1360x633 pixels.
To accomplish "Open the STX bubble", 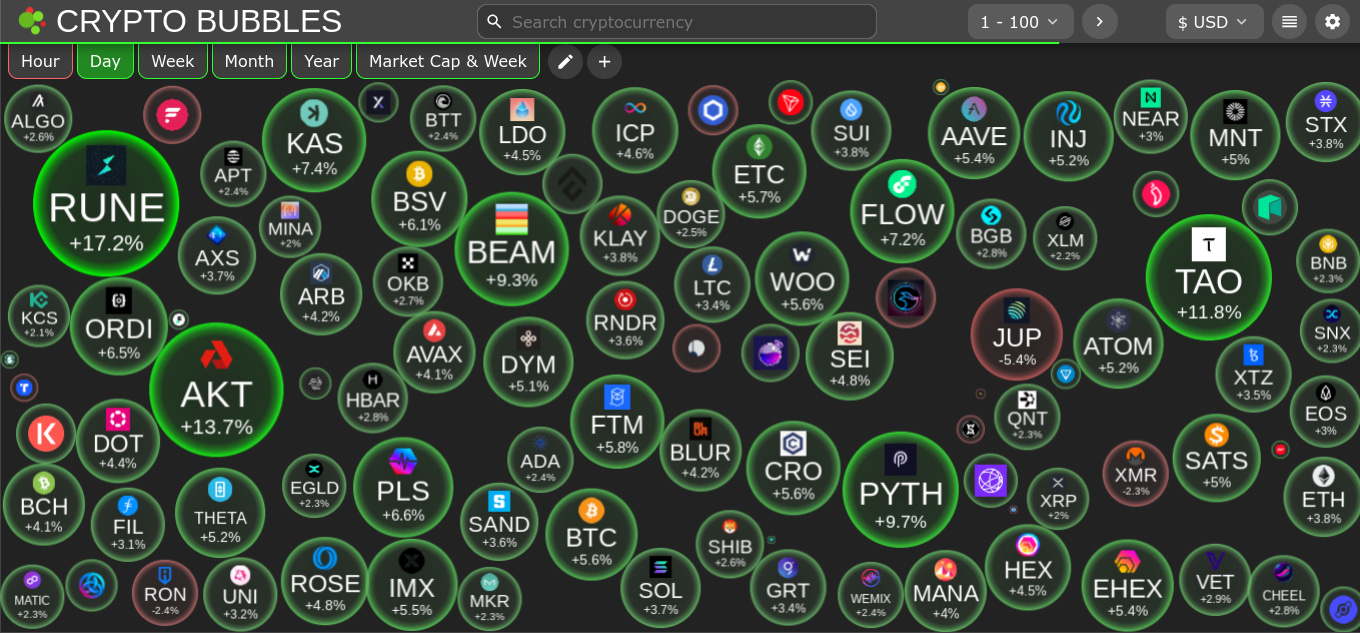I will (1325, 120).
